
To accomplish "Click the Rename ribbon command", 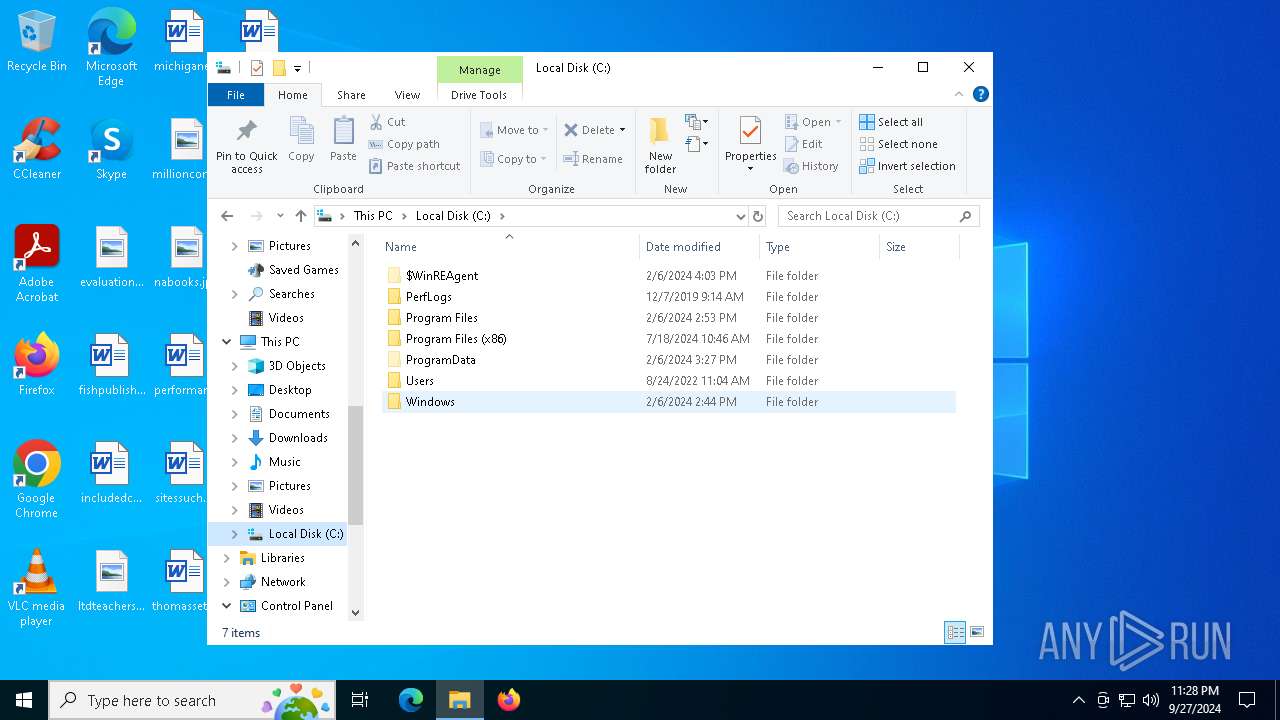I will tap(593, 159).
